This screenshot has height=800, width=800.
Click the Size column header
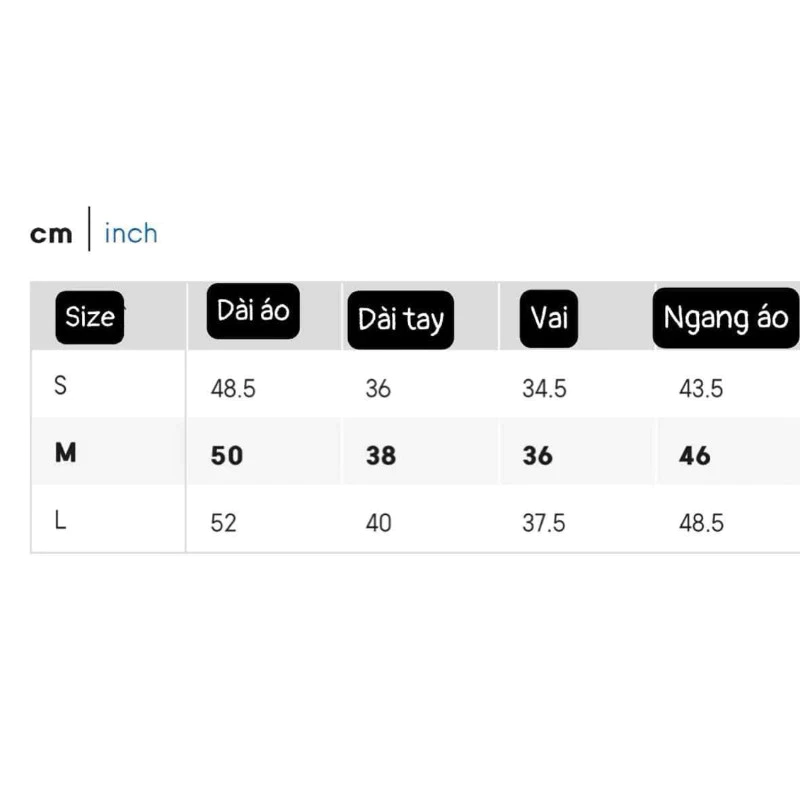pos(90,318)
